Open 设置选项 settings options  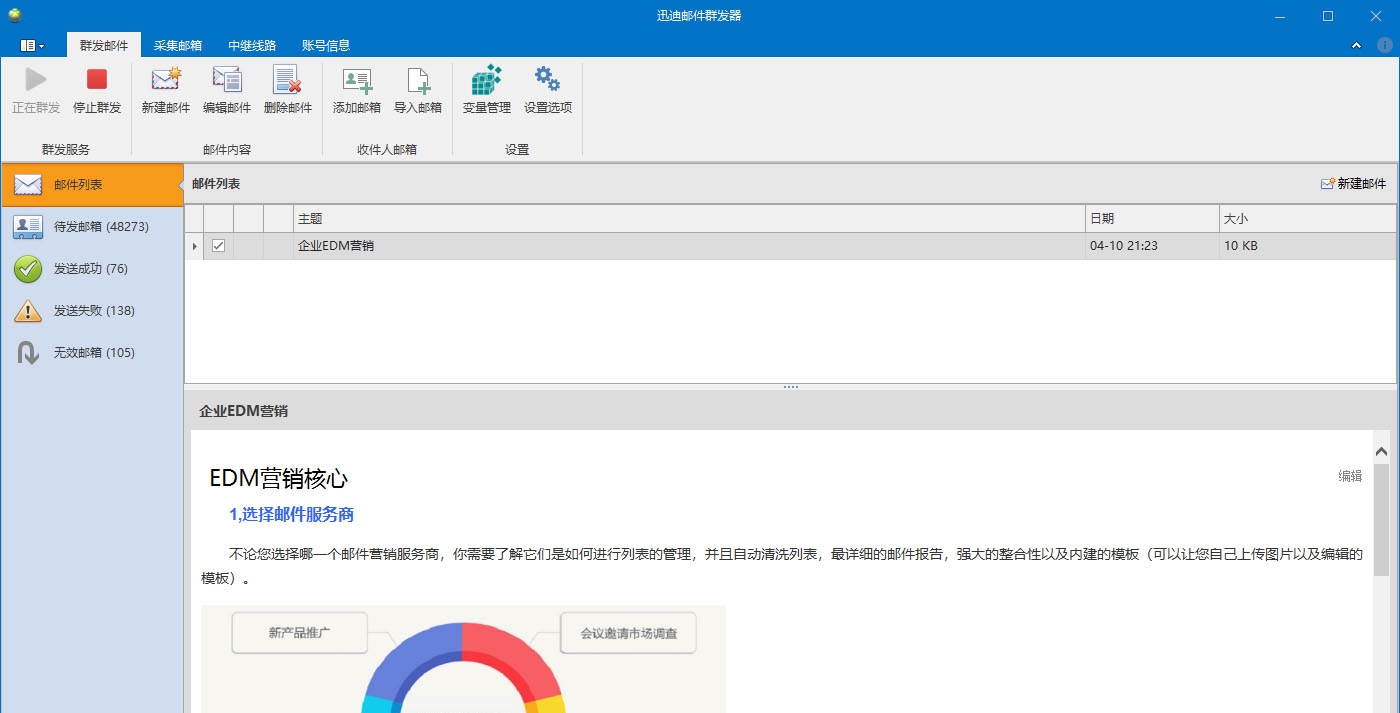click(x=546, y=90)
